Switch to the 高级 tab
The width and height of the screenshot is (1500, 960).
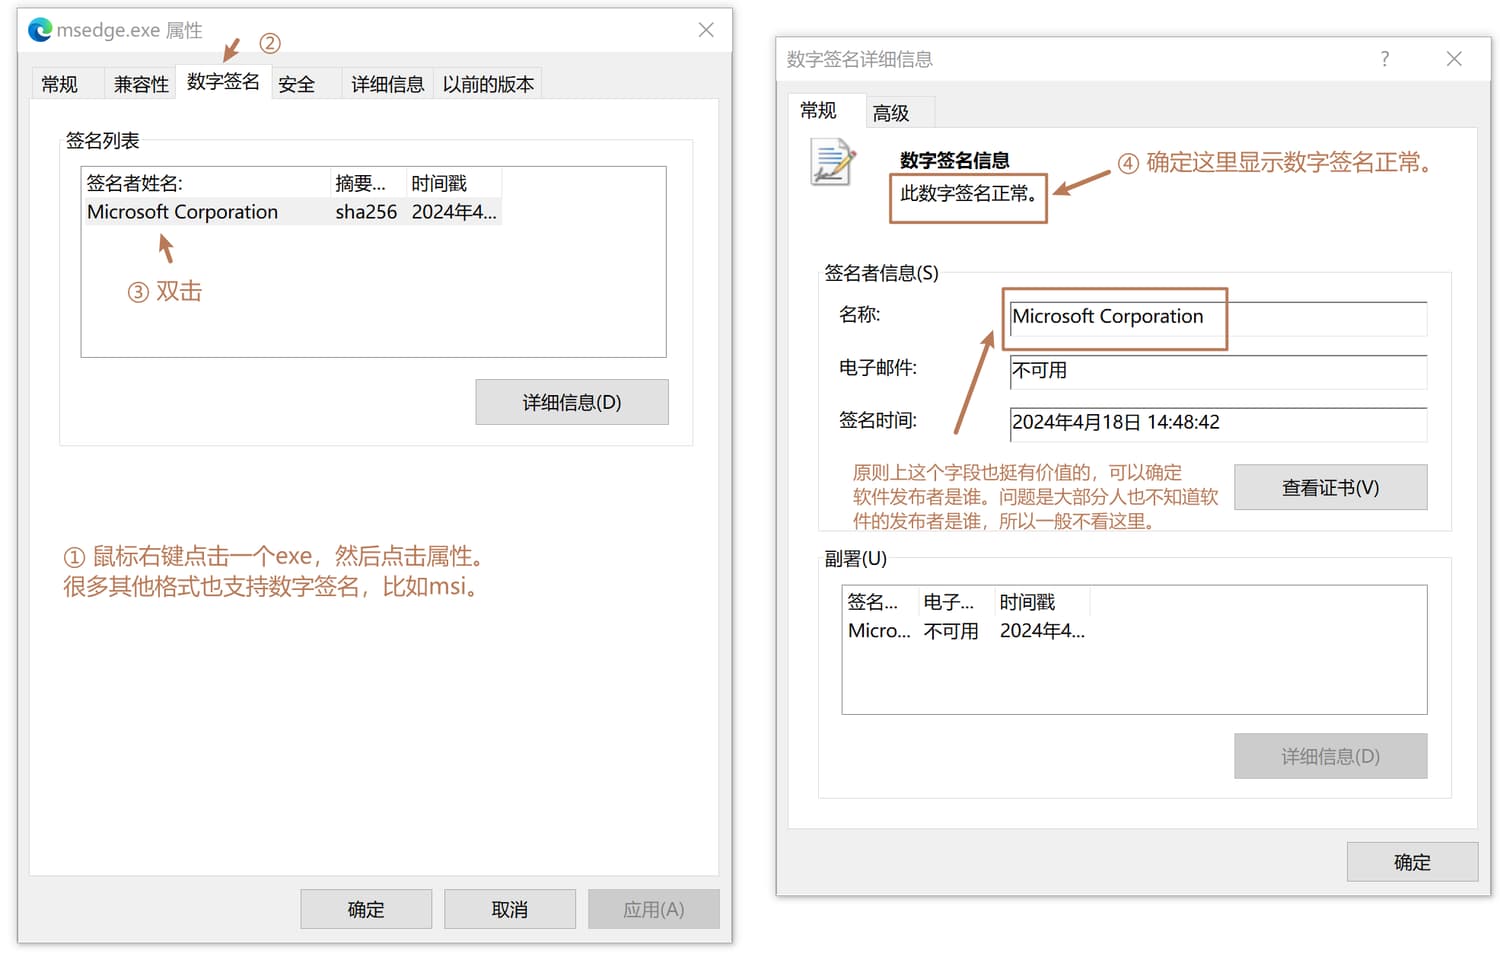[x=890, y=113]
